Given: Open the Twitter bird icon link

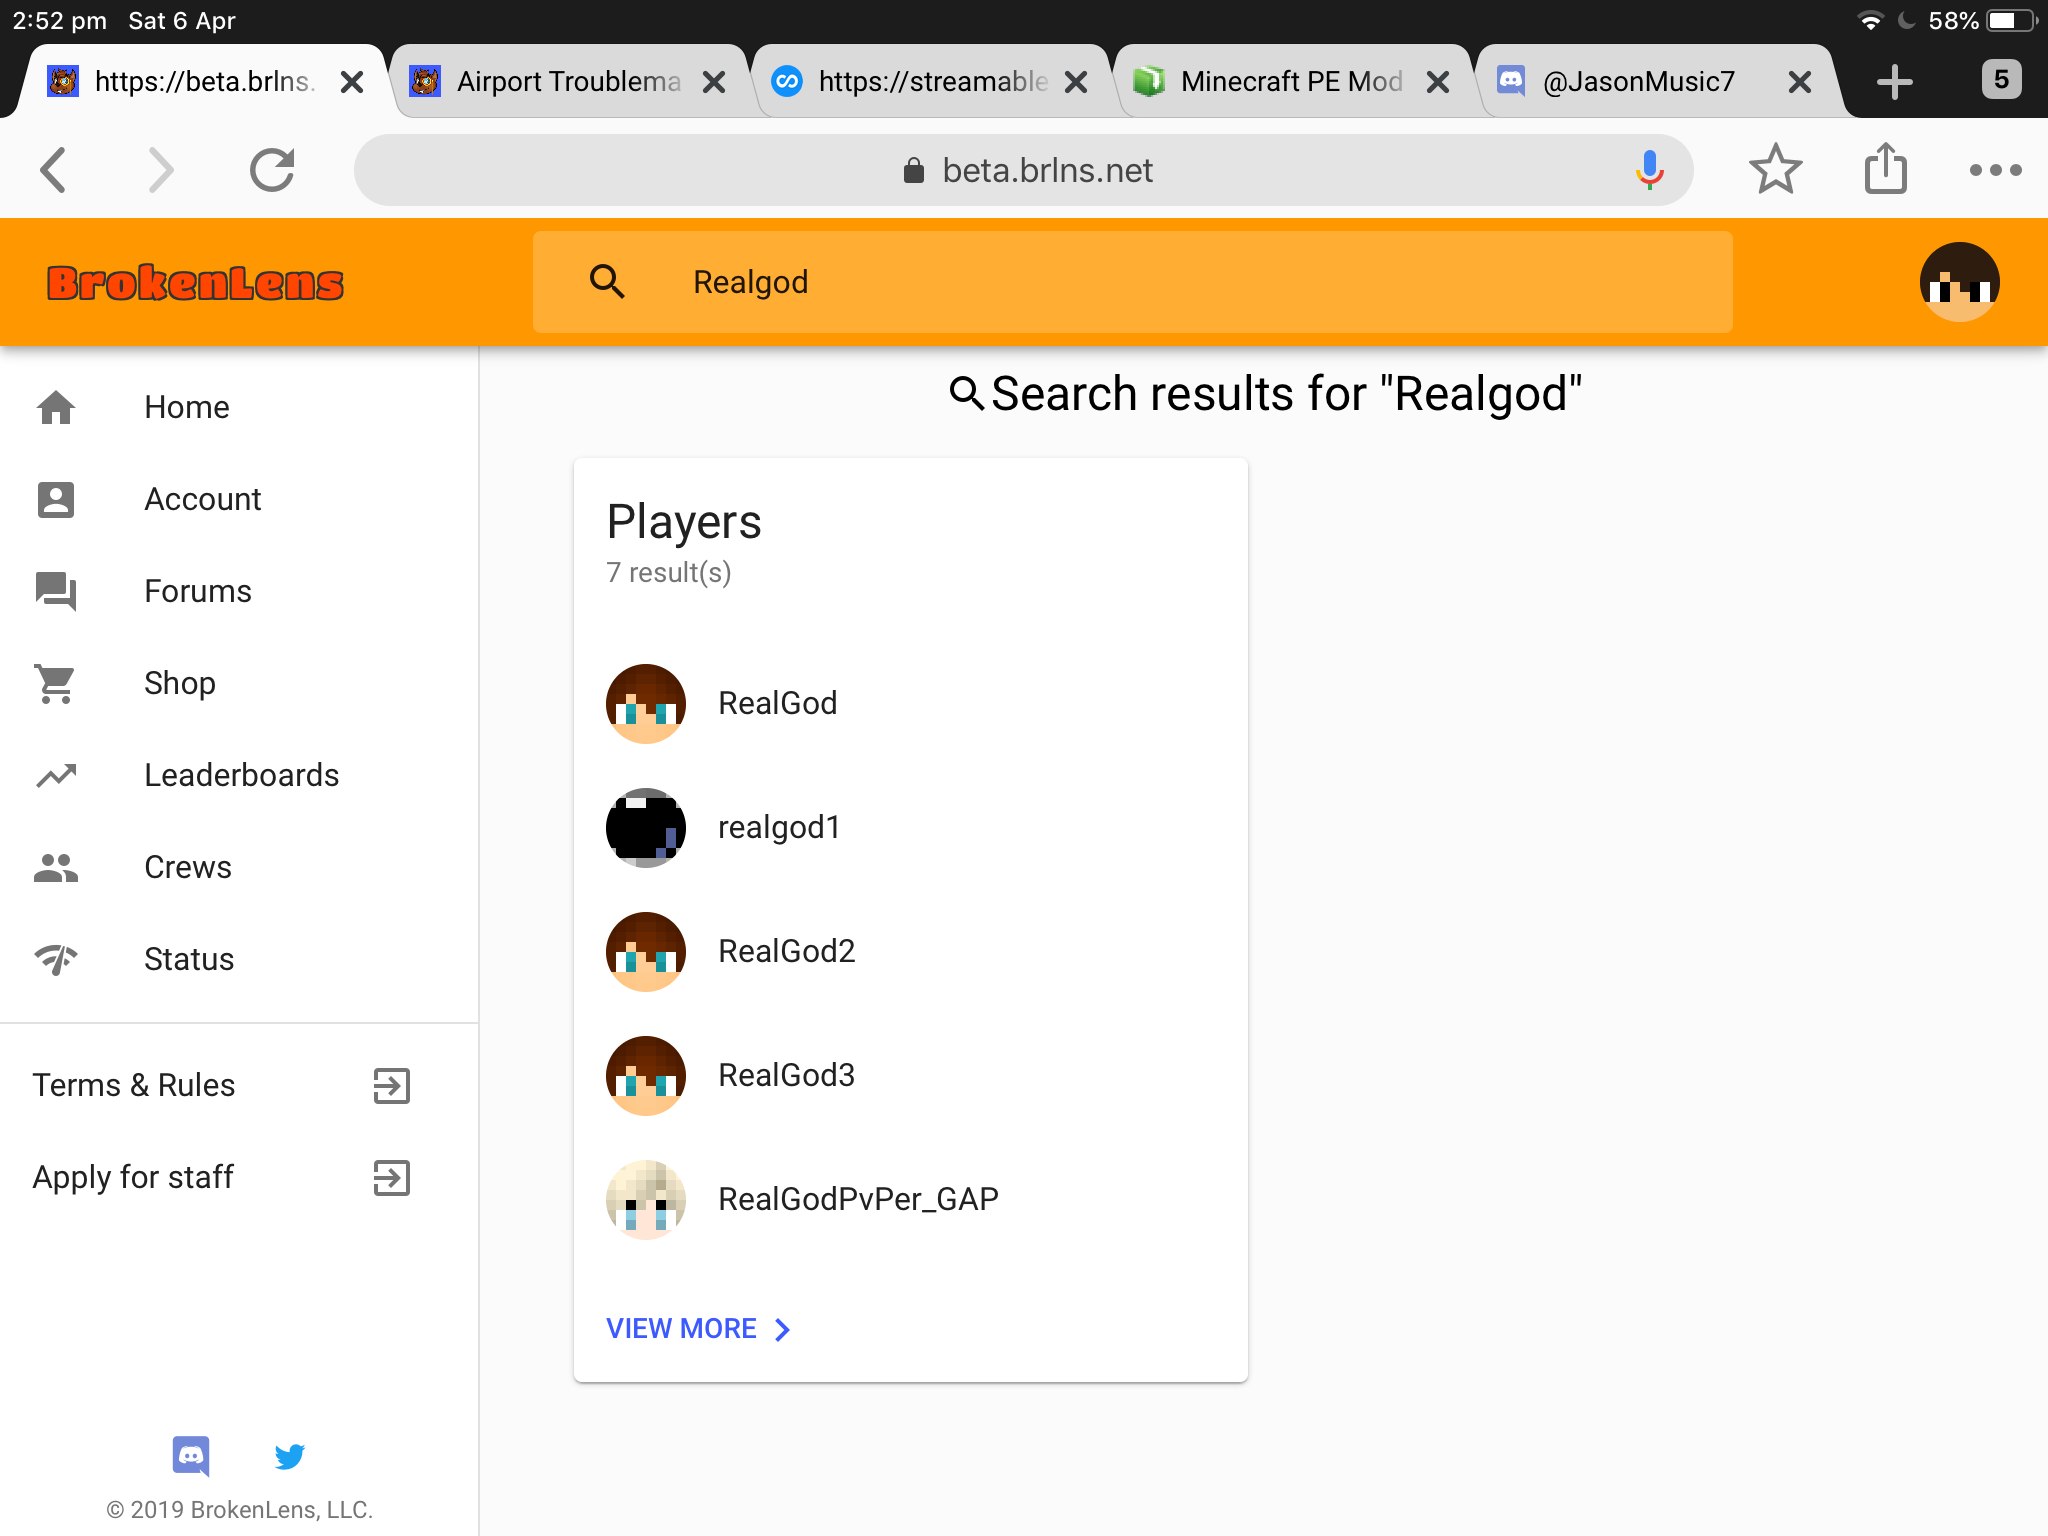Looking at the screenshot, I should (289, 1456).
